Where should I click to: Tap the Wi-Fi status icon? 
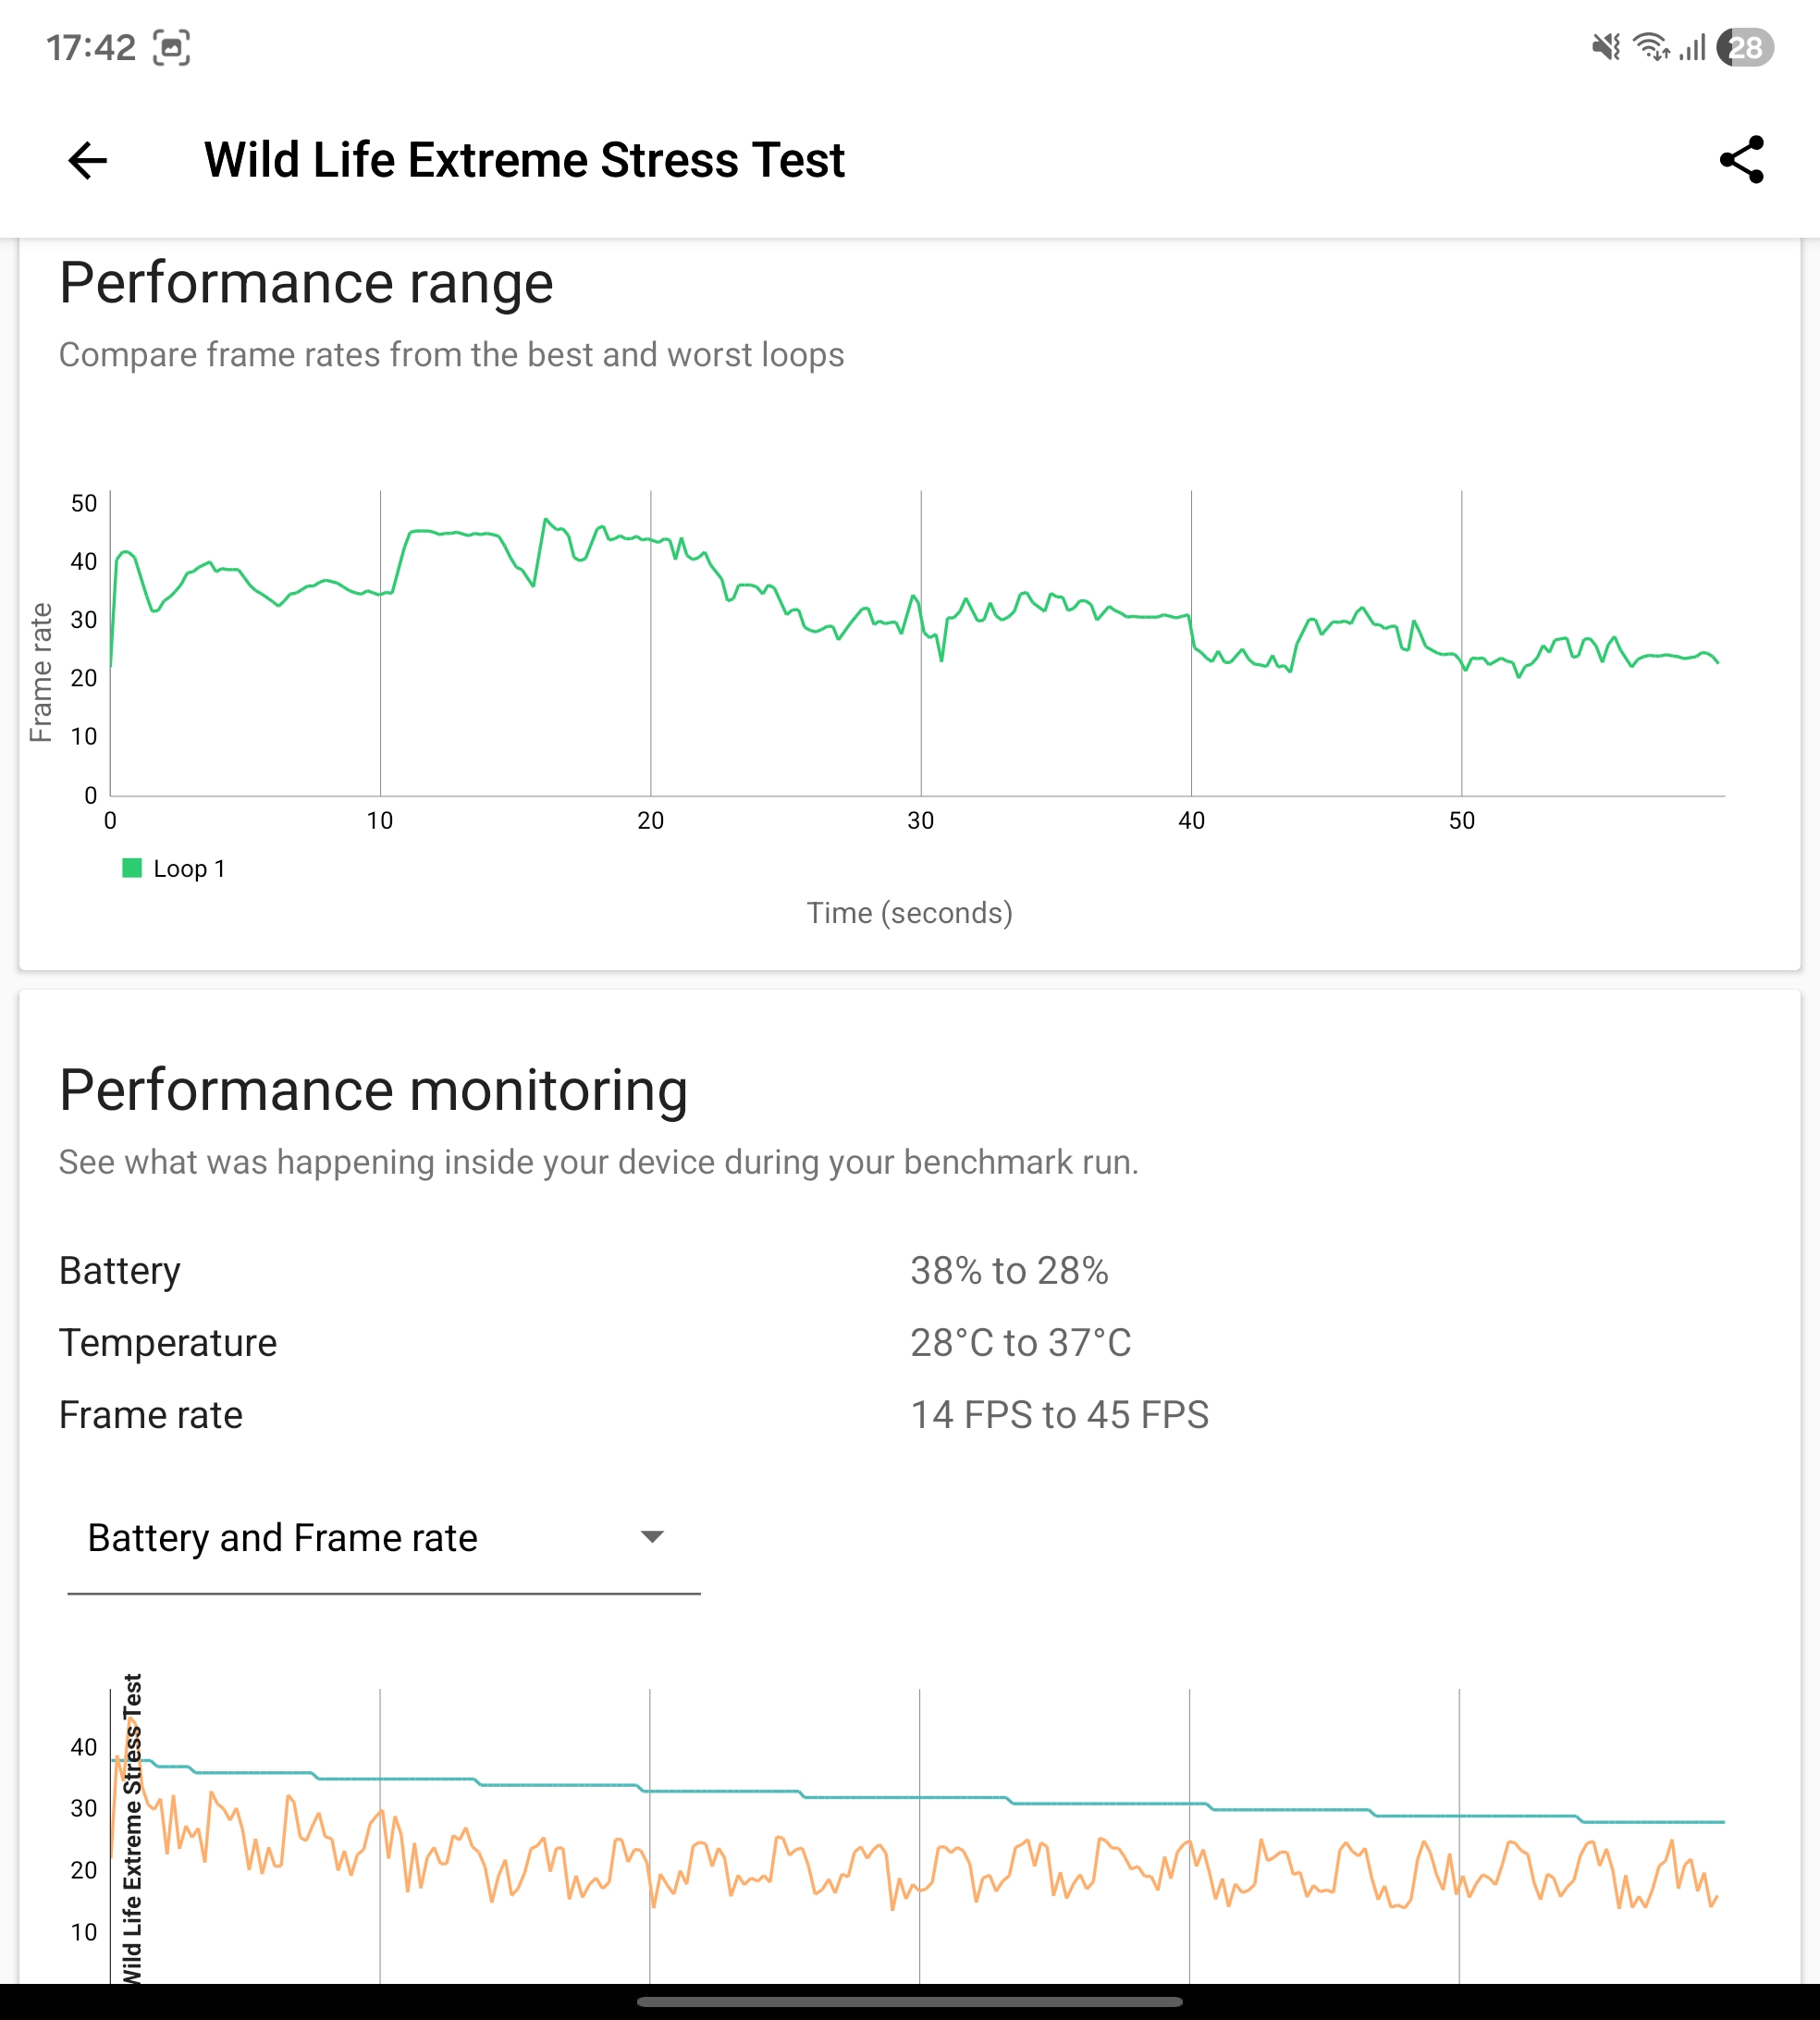click(1650, 47)
